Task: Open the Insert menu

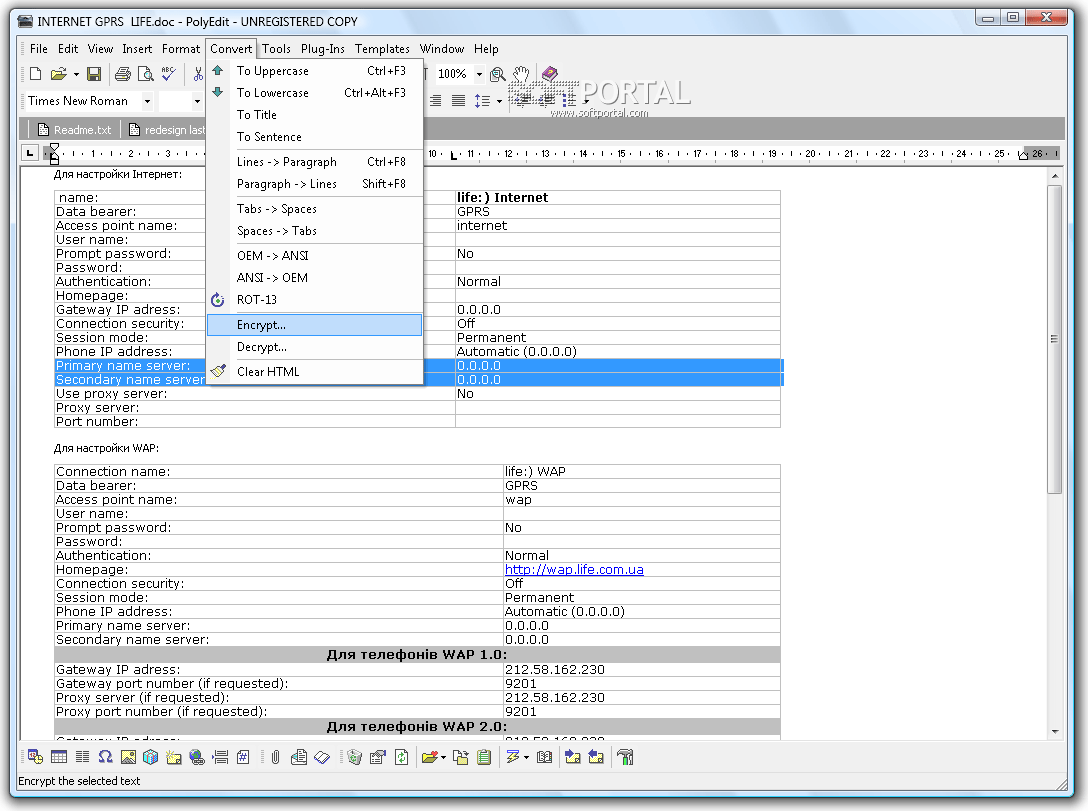Action: click(137, 49)
